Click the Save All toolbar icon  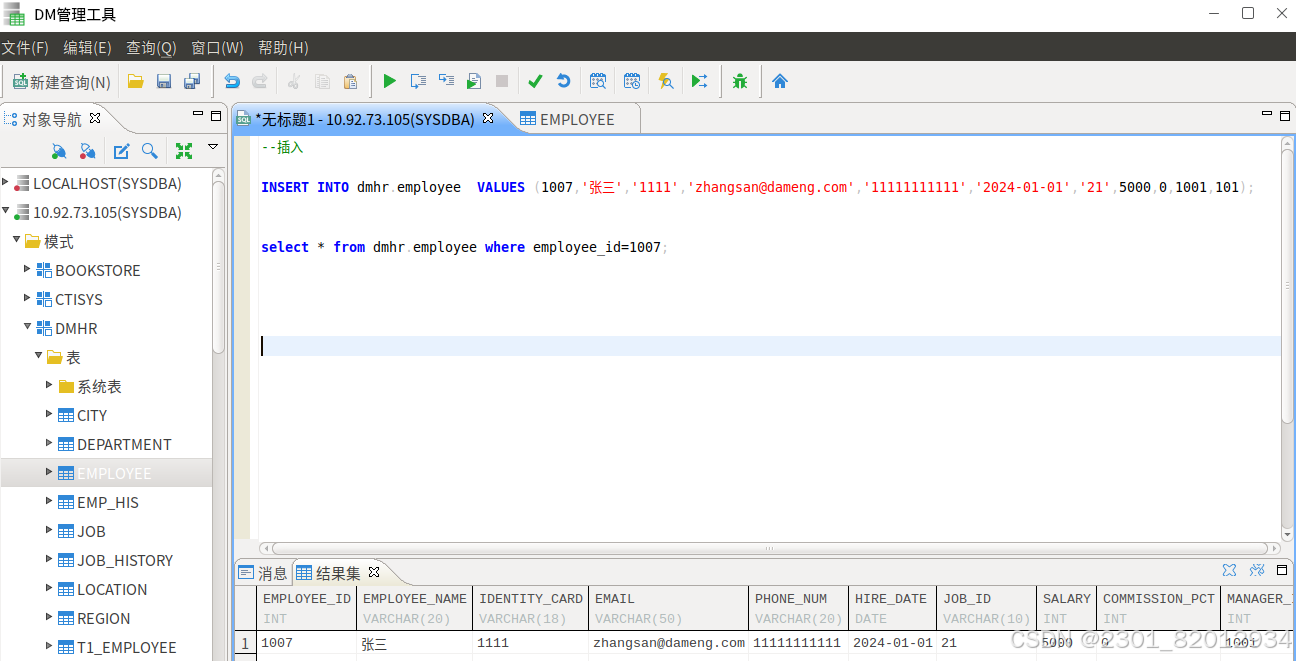point(192,82)
